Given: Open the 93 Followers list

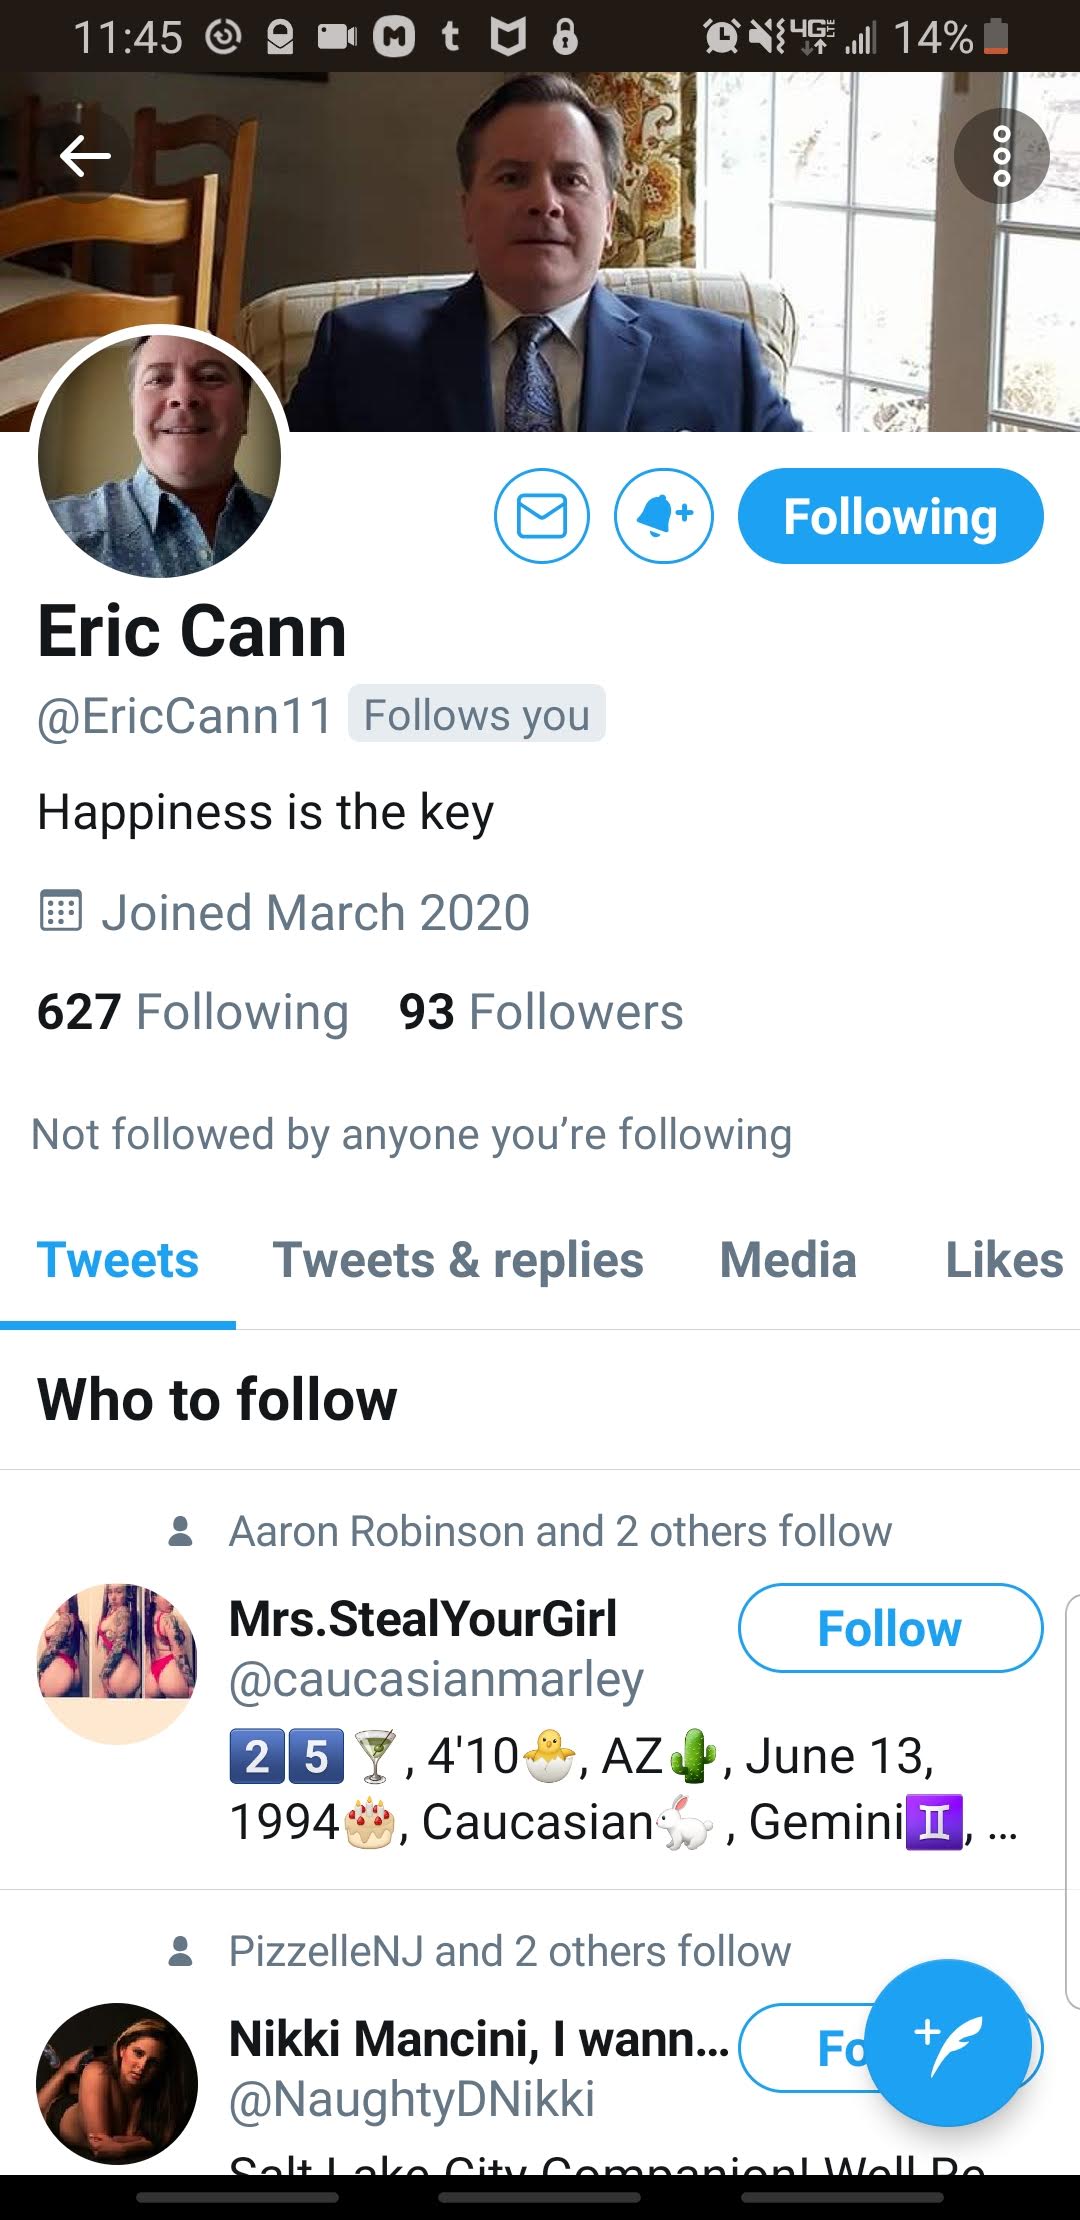Looking at the screenshot, I should click(x=541, y=1012).
